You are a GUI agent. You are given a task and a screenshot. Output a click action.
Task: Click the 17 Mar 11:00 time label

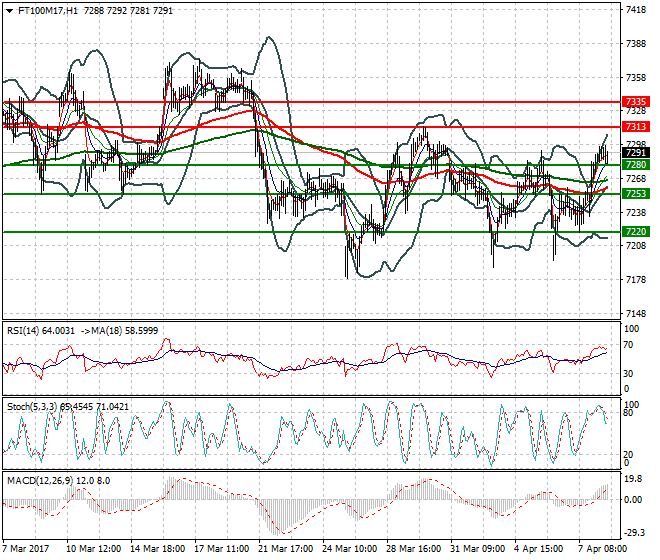(x=221, y=549)
